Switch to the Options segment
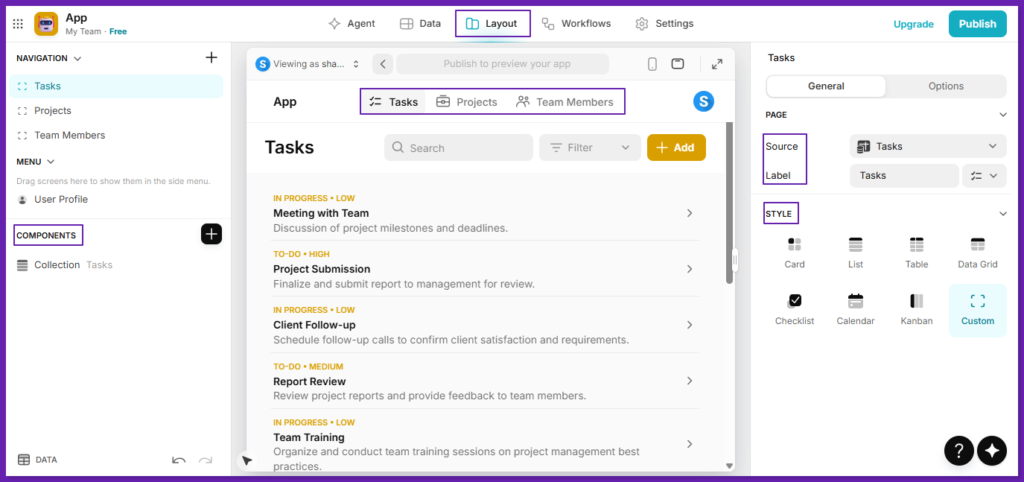Image resolution: width=1024 pixels, height=482 pixels. (945, 86)
